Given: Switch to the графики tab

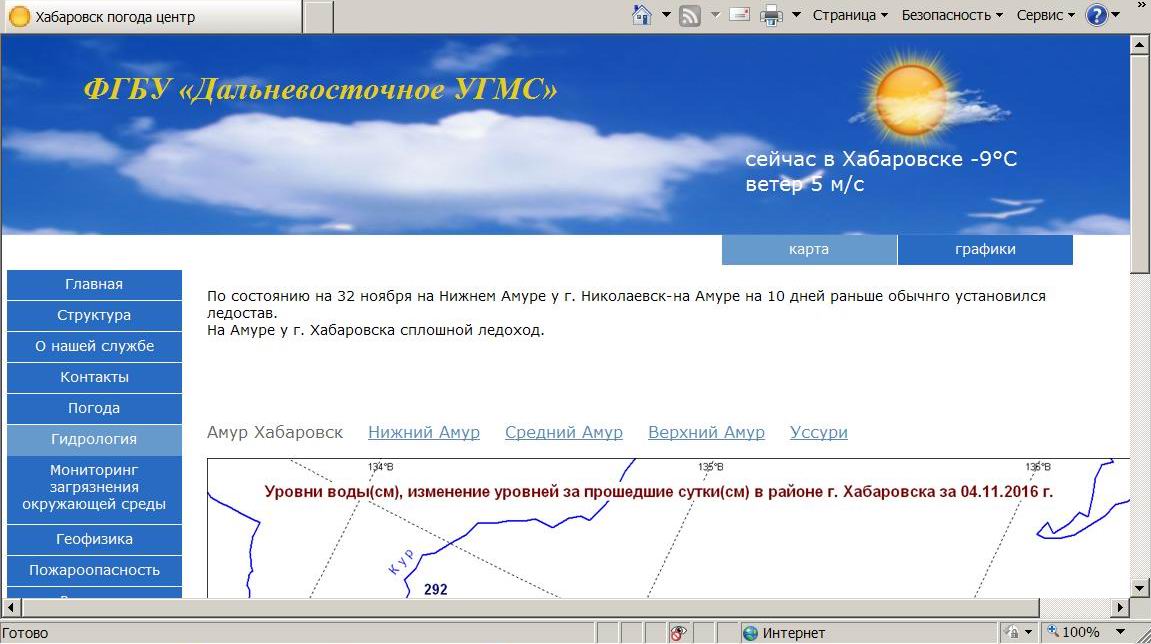Looking at the screenshot, I should [x=985, y=250].
